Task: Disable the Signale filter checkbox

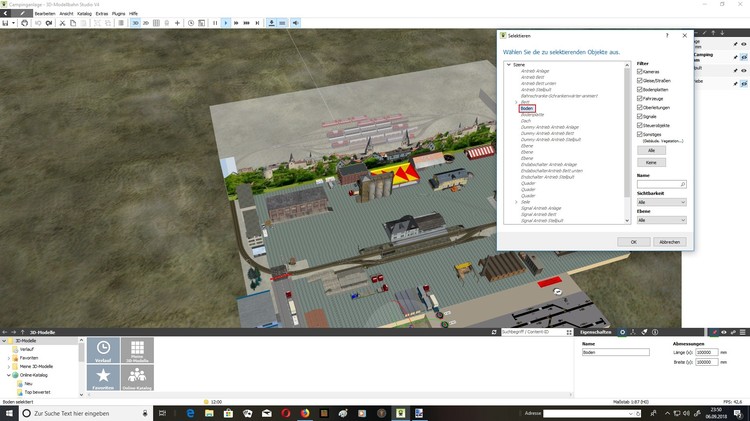Action: (x=640, y=116)
